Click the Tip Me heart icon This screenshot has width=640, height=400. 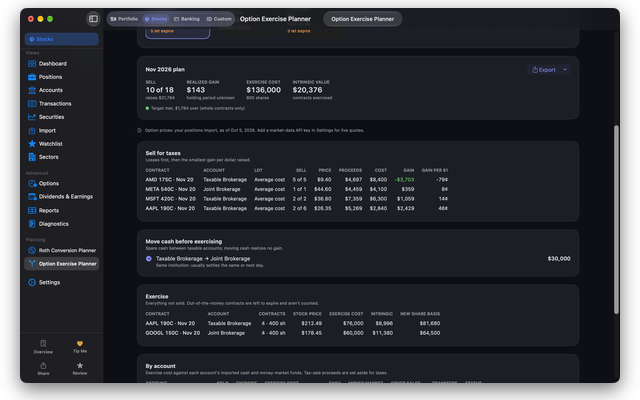[80, 343]
